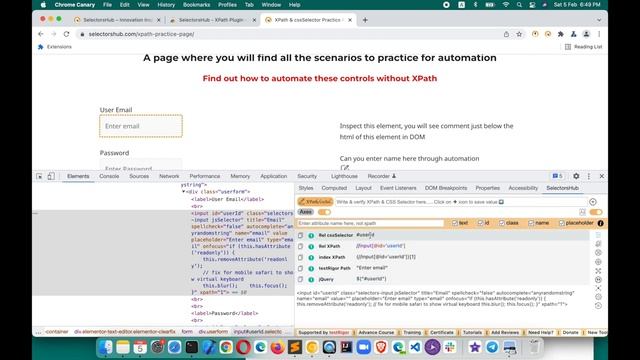
Task: Open Finder from the Dock
Action: click(x=106, y=347)
